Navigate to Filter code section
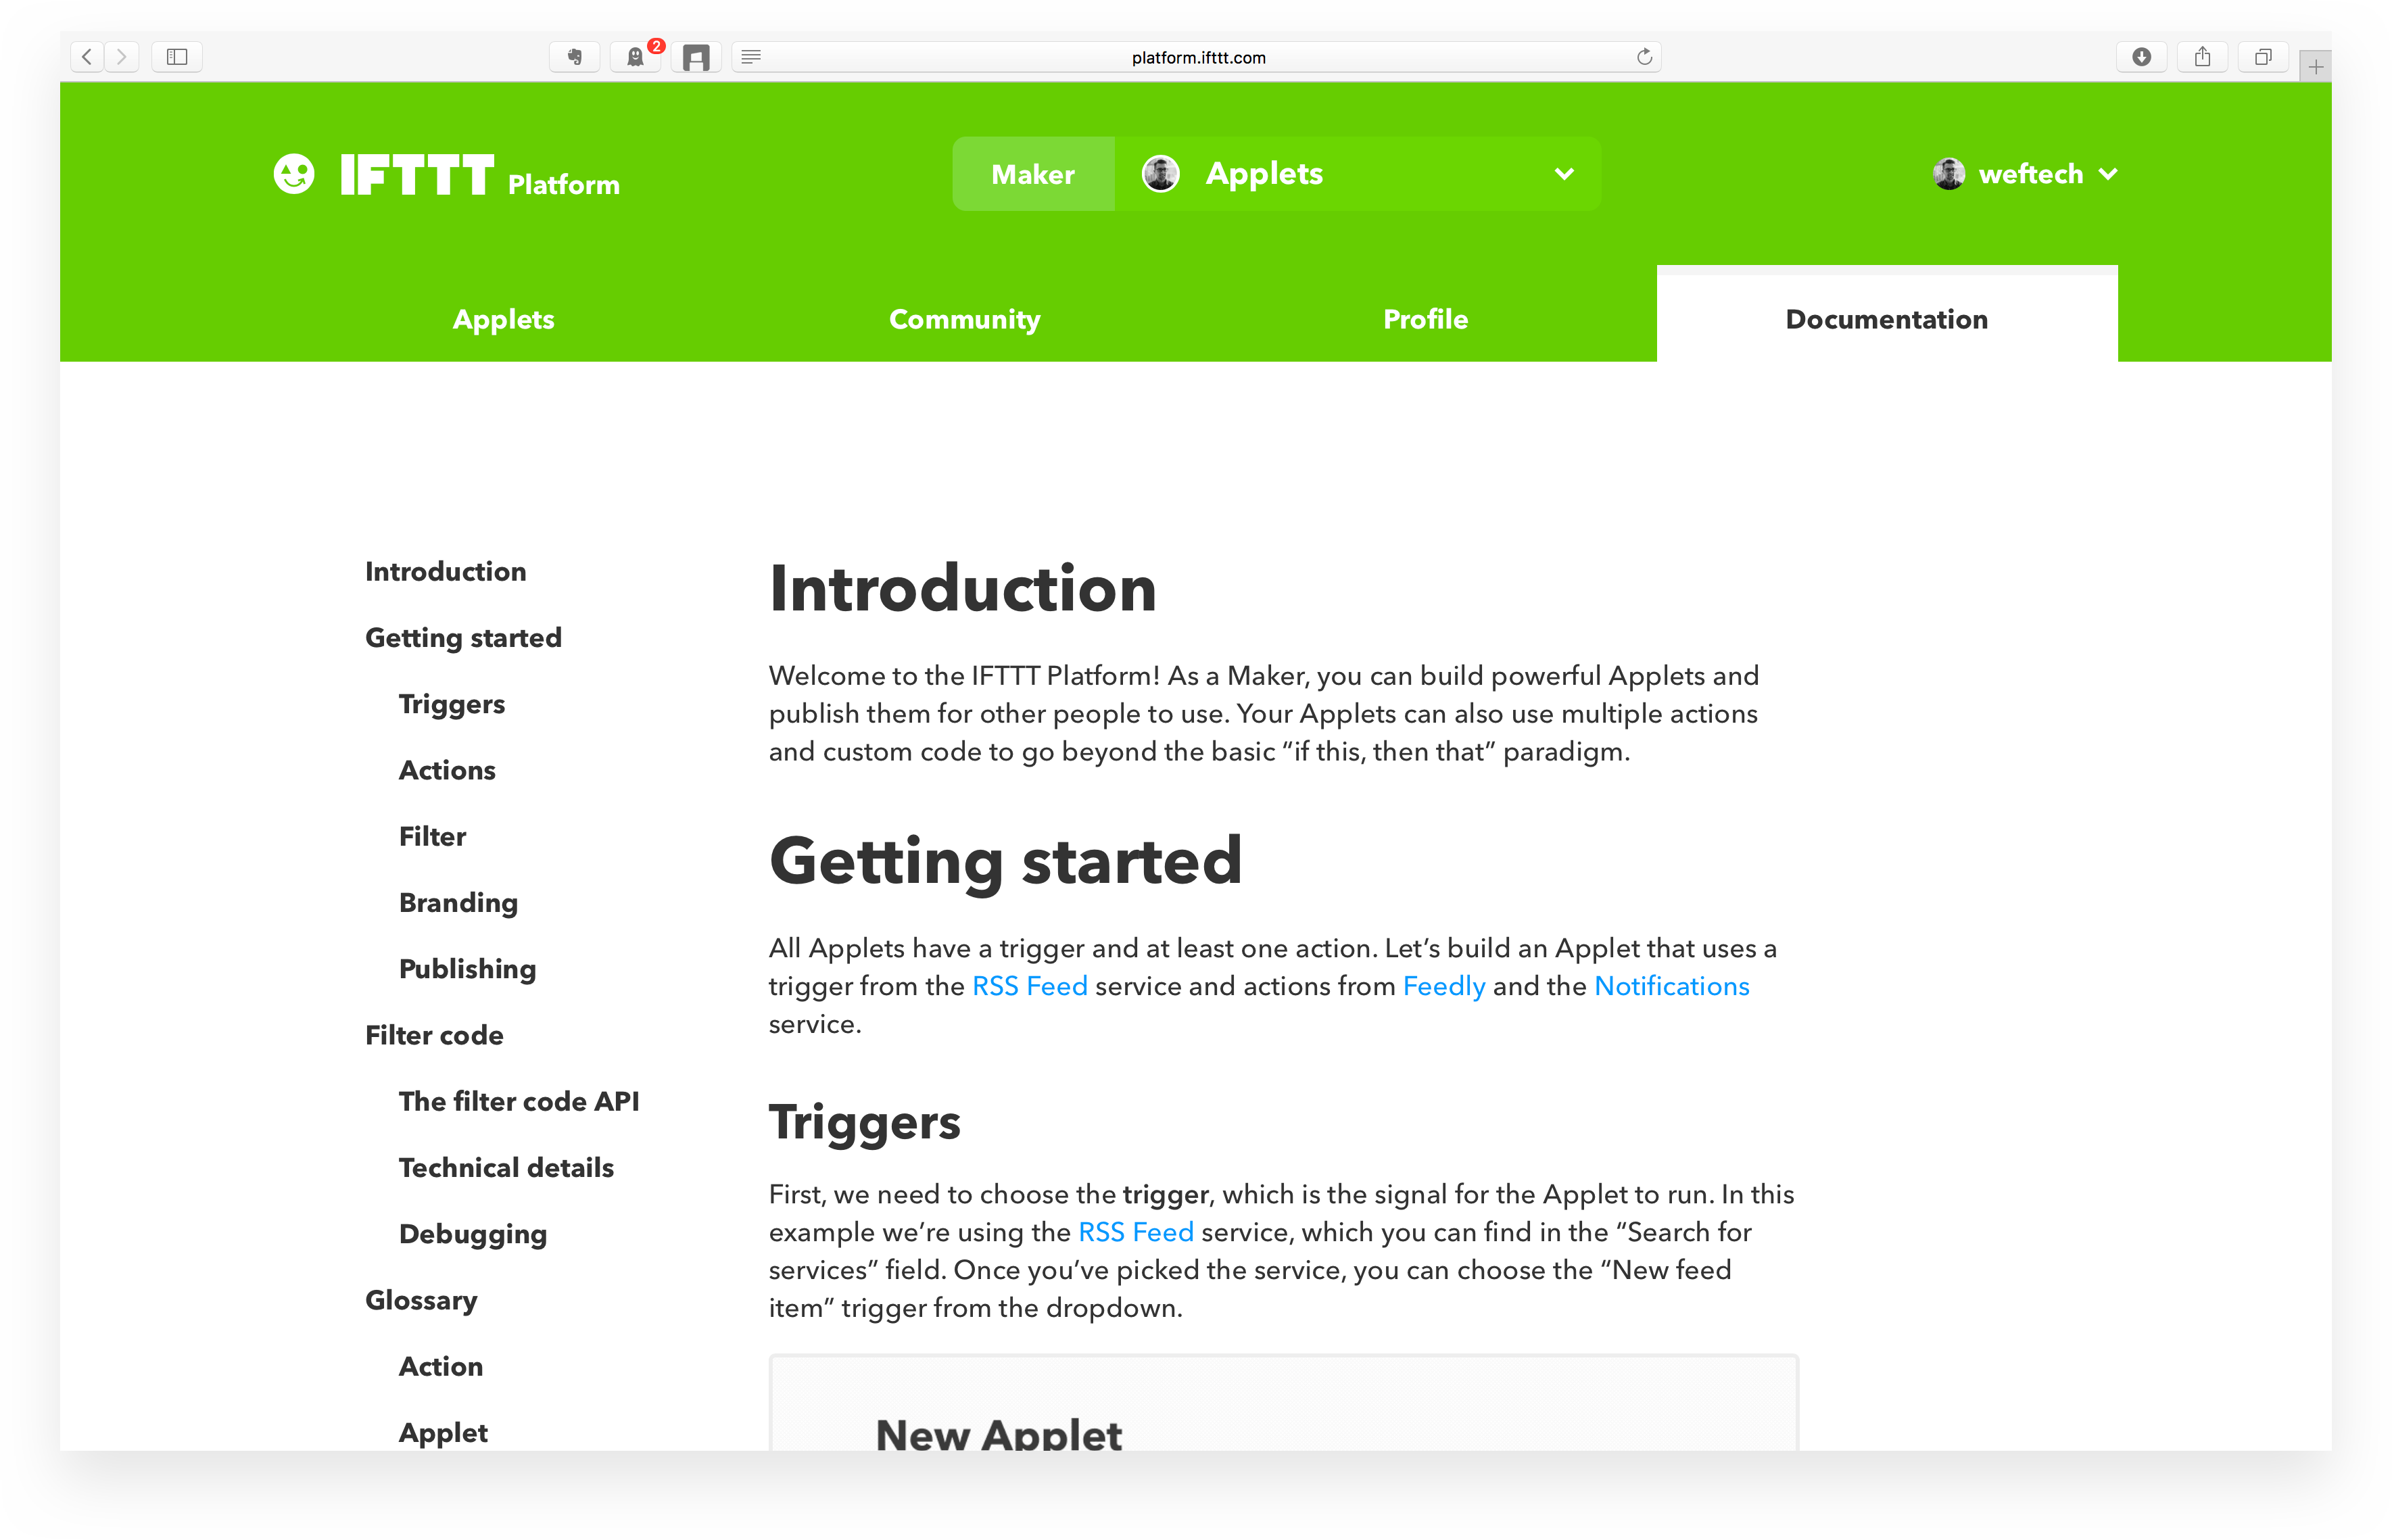 (434, 1034)
